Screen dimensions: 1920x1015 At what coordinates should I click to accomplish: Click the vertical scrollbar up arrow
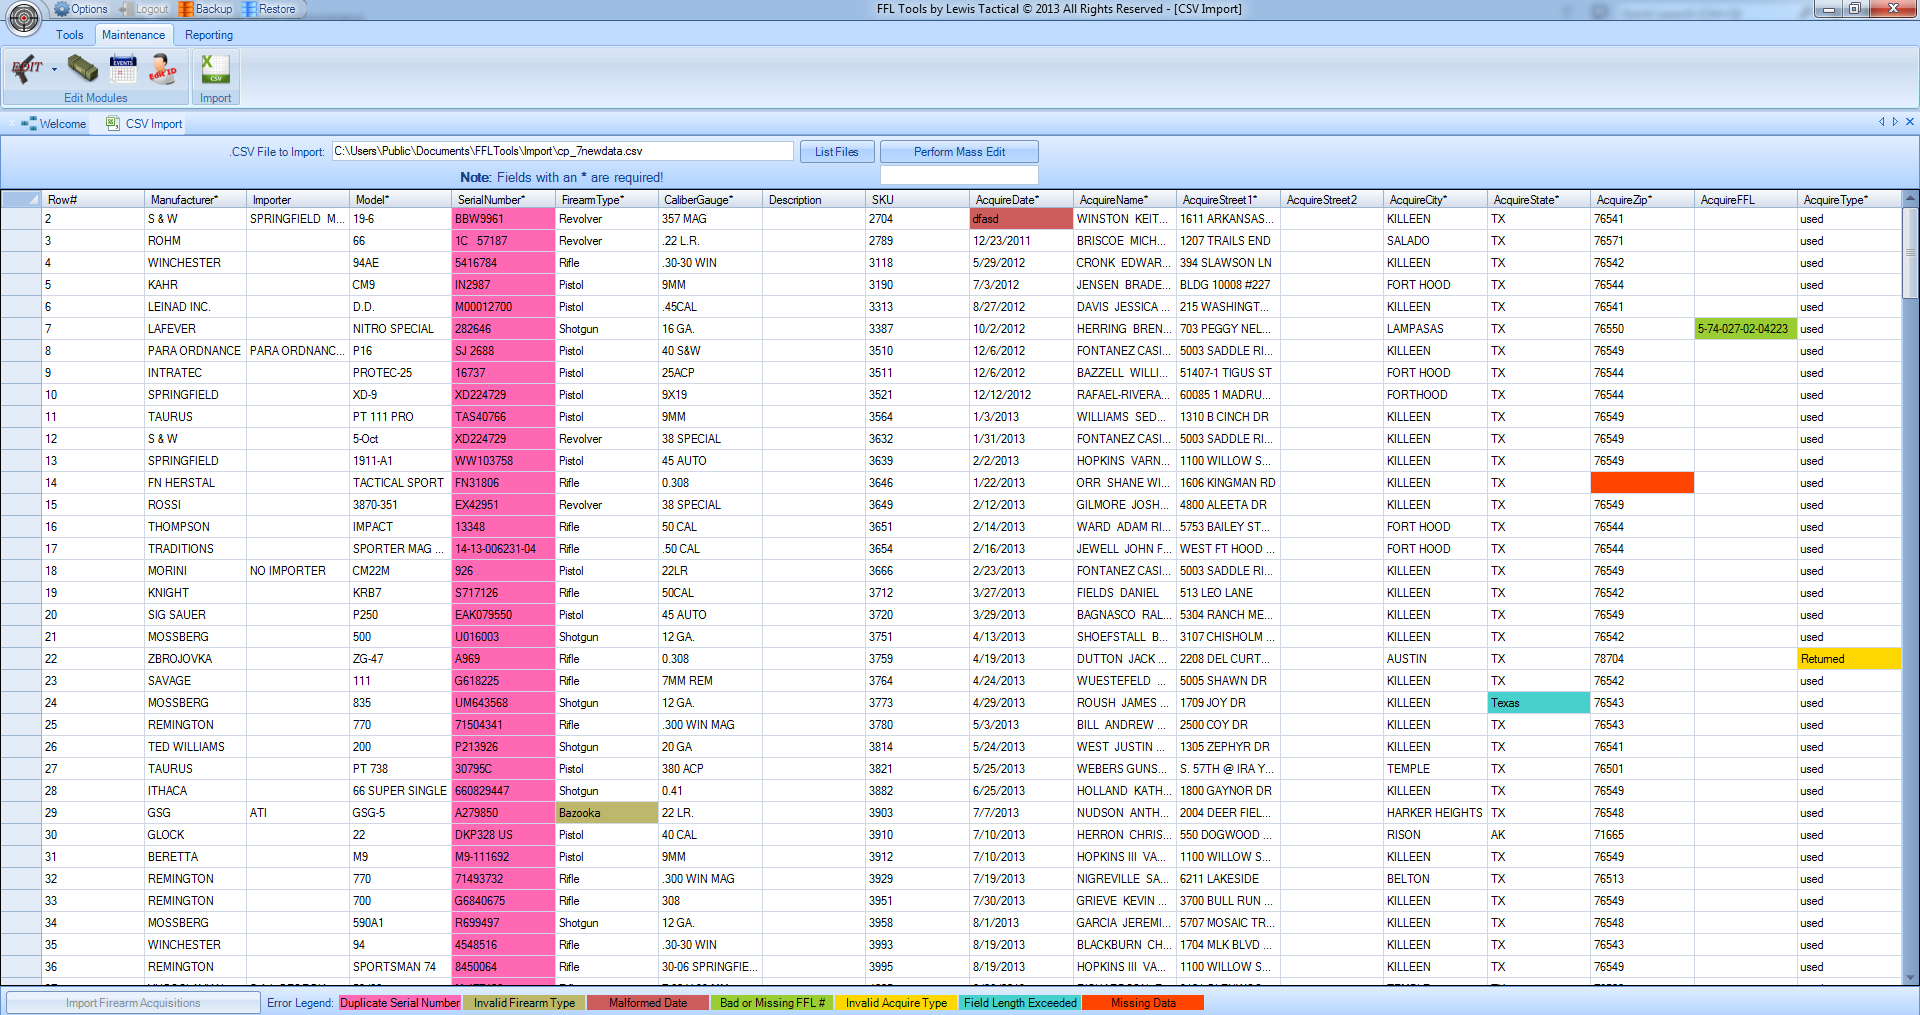pyautogui.click(x=1910, y=199)
